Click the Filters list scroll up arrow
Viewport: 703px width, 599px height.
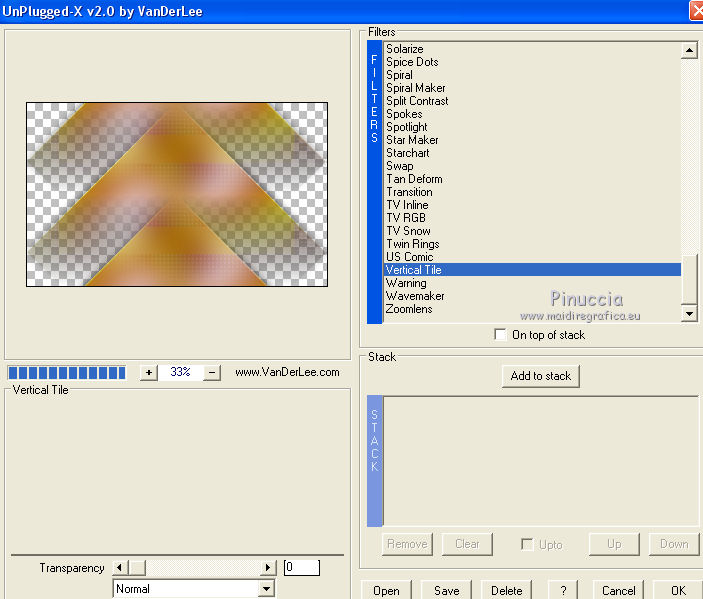click(x=690, y=50)
